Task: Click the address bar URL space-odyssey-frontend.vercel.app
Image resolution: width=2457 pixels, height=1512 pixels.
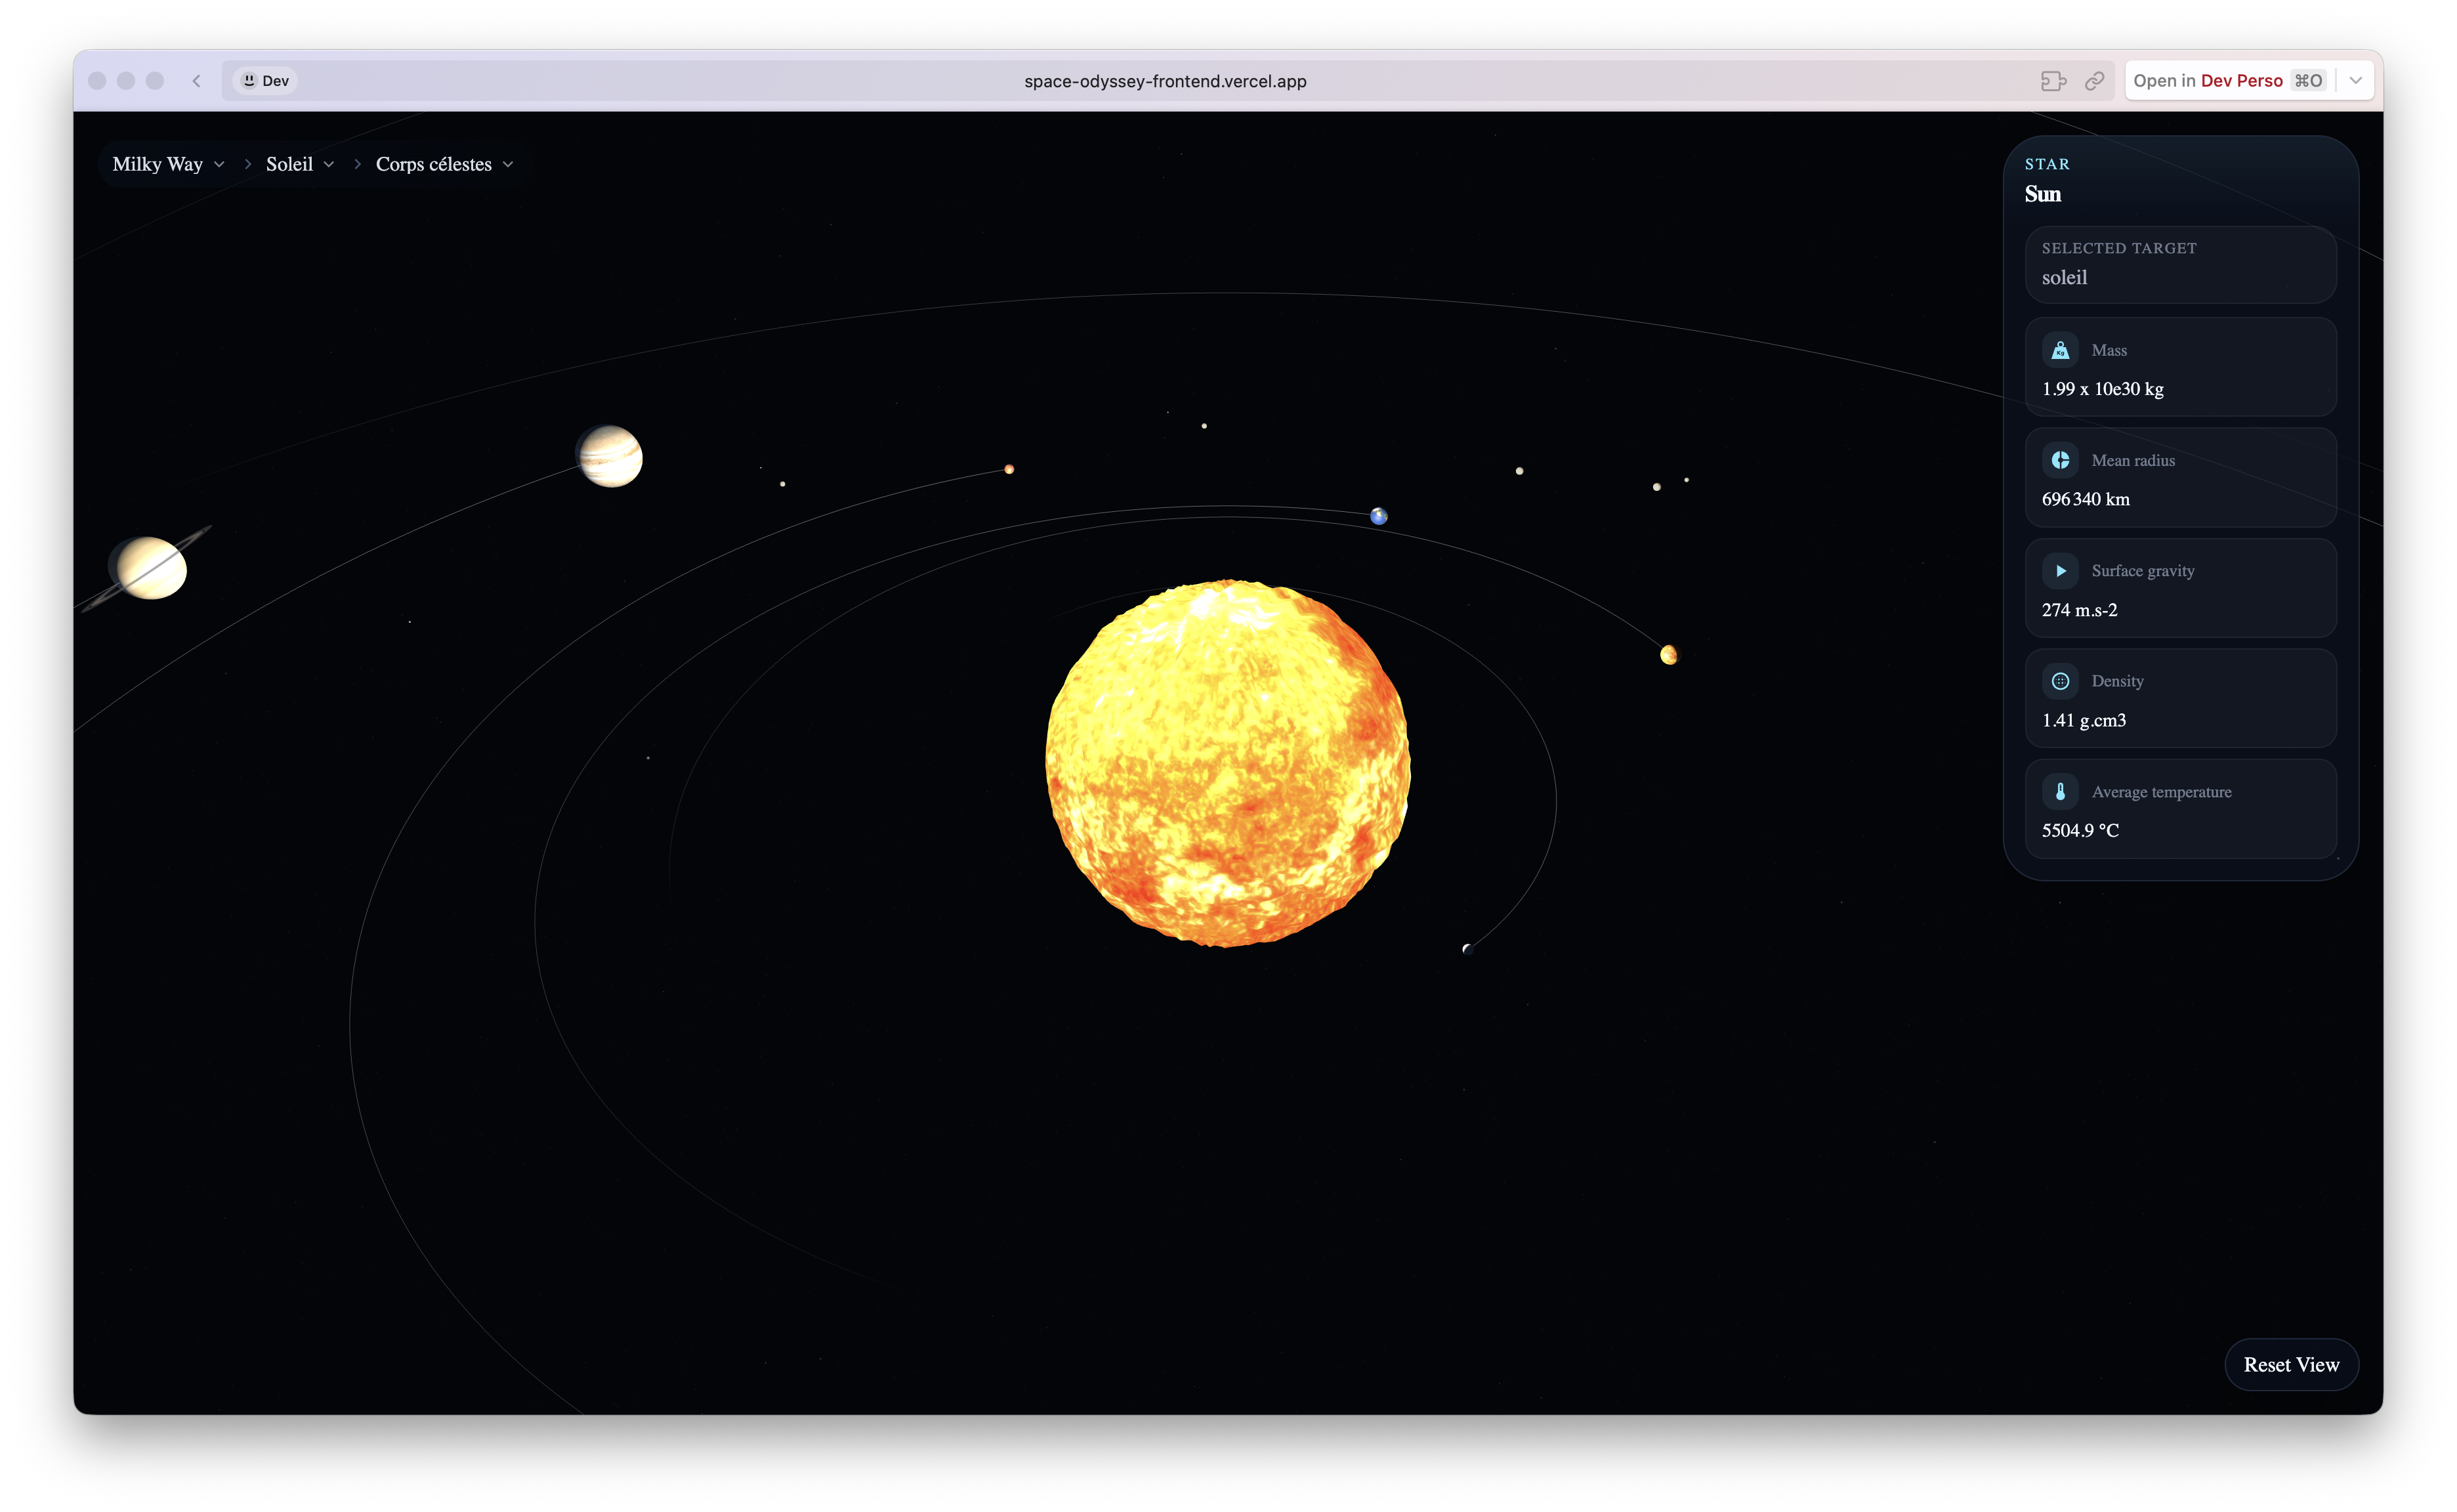Action: 1165,81
